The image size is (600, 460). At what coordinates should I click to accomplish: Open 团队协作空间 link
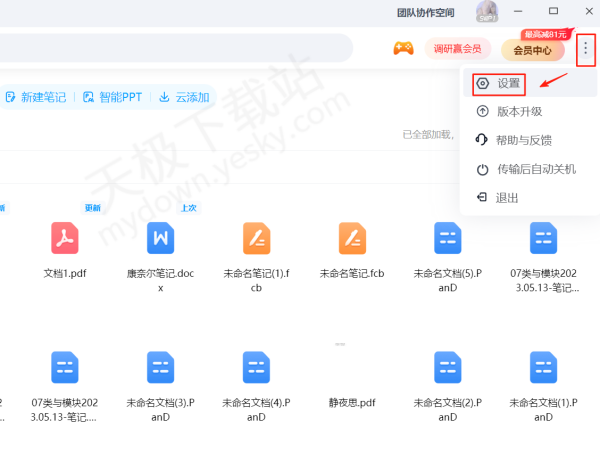click(x=425, y=13)
